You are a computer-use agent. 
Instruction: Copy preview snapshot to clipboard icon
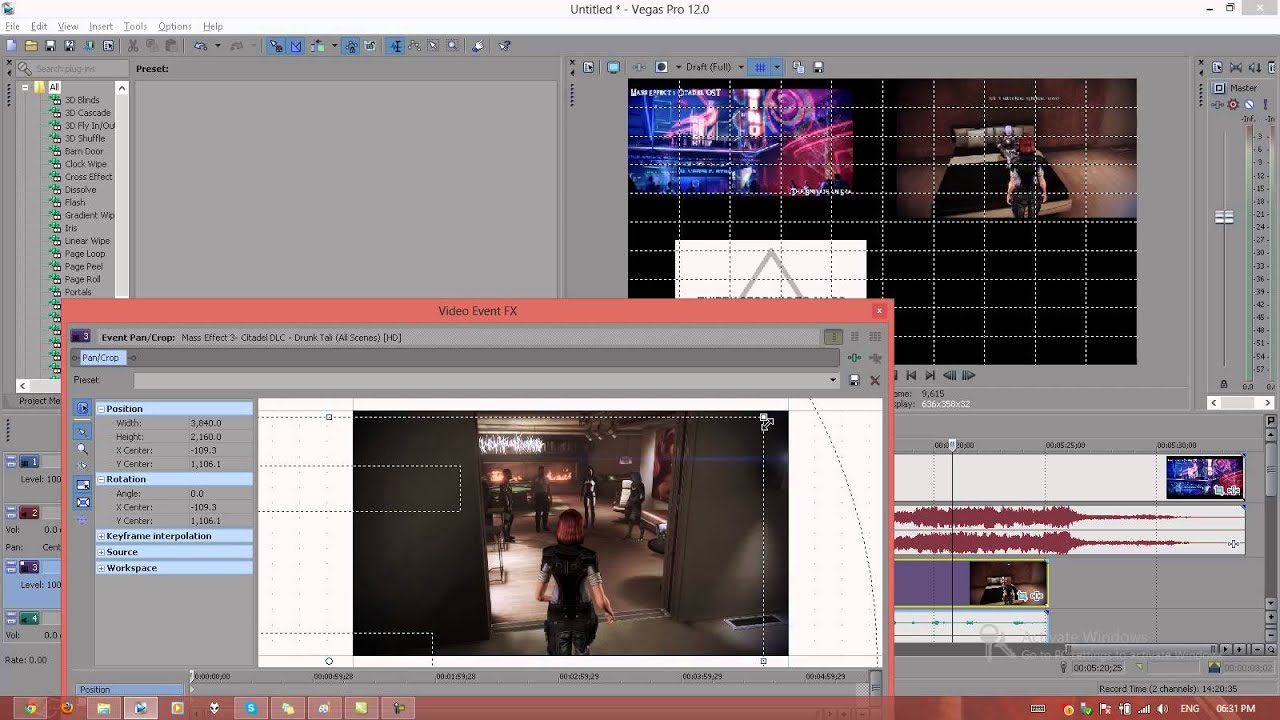click(798, 67)
